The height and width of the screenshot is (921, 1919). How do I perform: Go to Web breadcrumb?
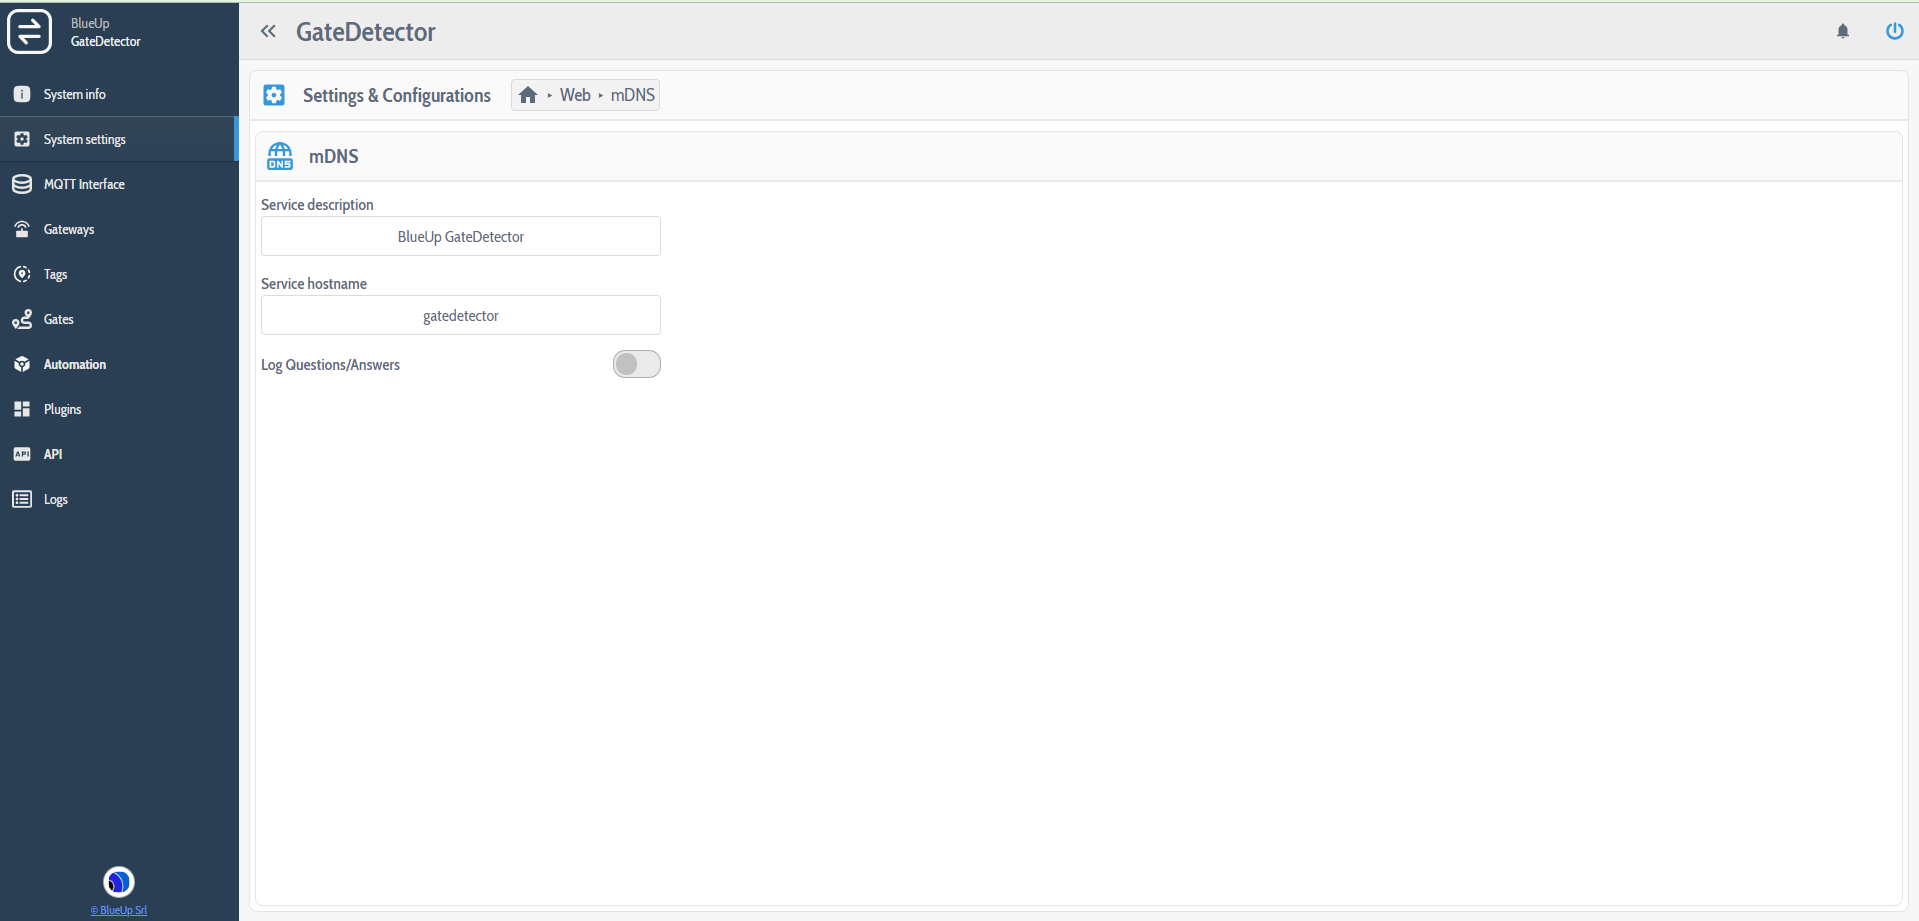(575, 95)
